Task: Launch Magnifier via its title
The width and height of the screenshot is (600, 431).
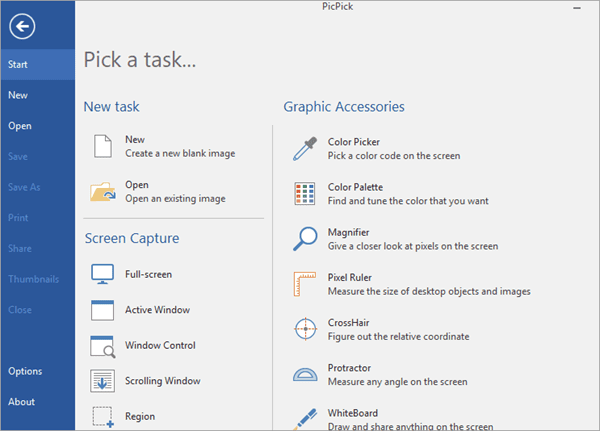Action: pyautogui.click(x=348, y=232)
